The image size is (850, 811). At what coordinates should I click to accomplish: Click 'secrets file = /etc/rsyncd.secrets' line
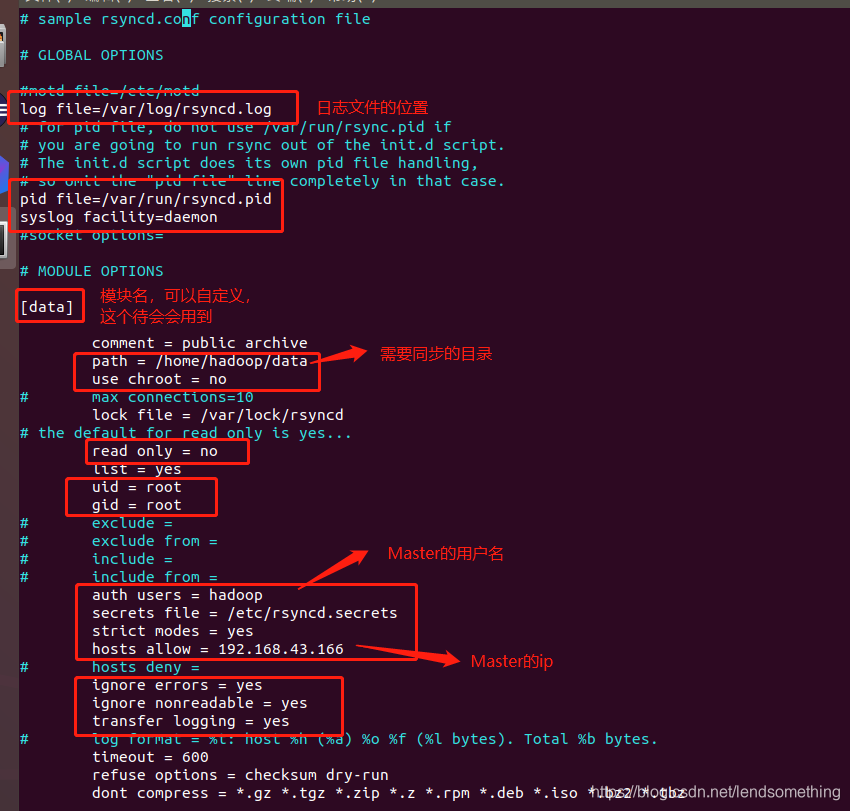pos(244,613)
